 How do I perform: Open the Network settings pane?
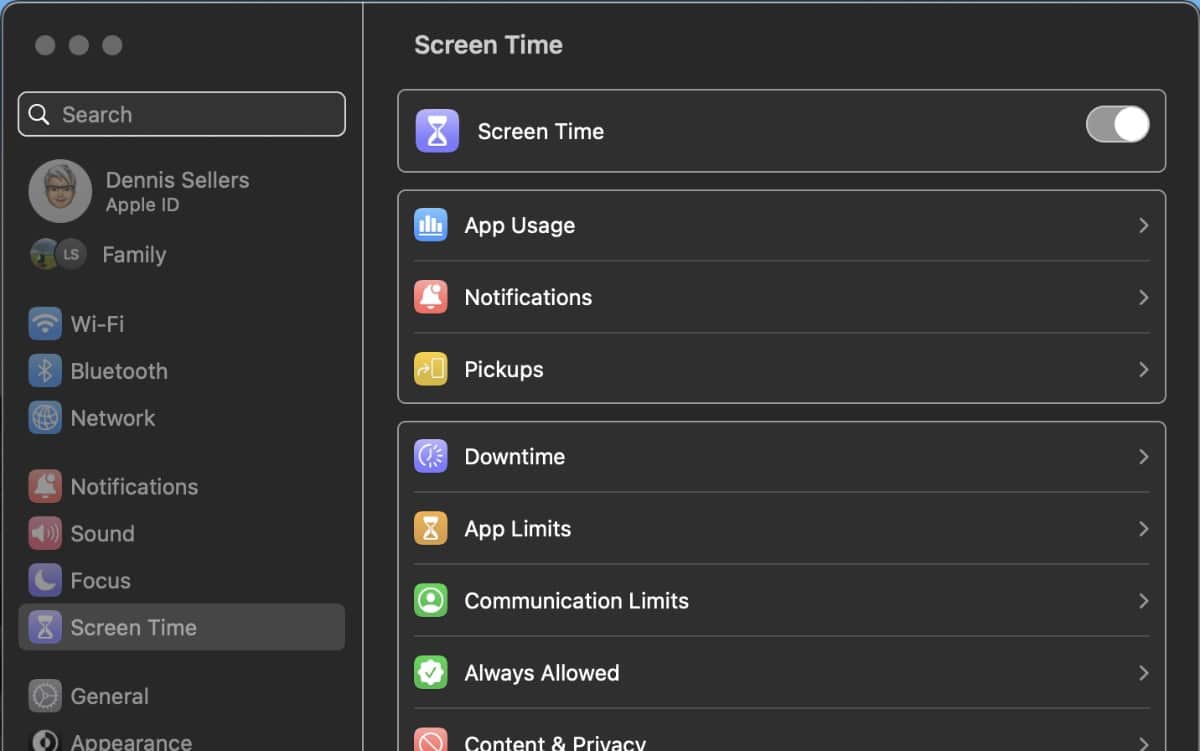(112, 418)
